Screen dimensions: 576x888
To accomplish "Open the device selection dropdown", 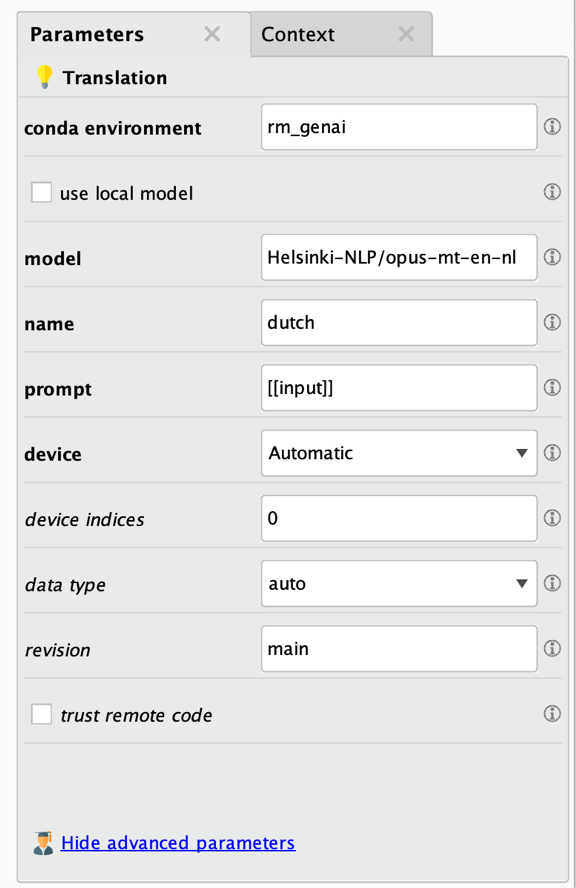I will tap(398, 453).
